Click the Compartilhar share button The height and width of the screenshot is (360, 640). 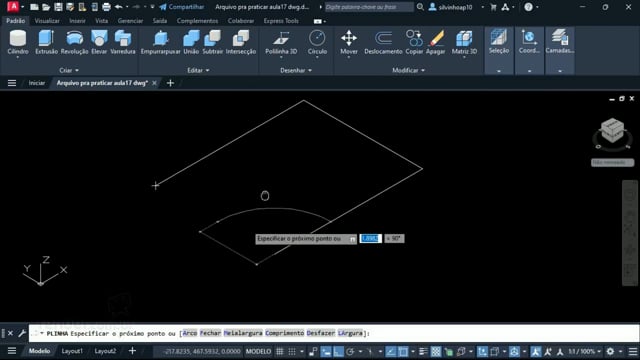pos(182,7)
